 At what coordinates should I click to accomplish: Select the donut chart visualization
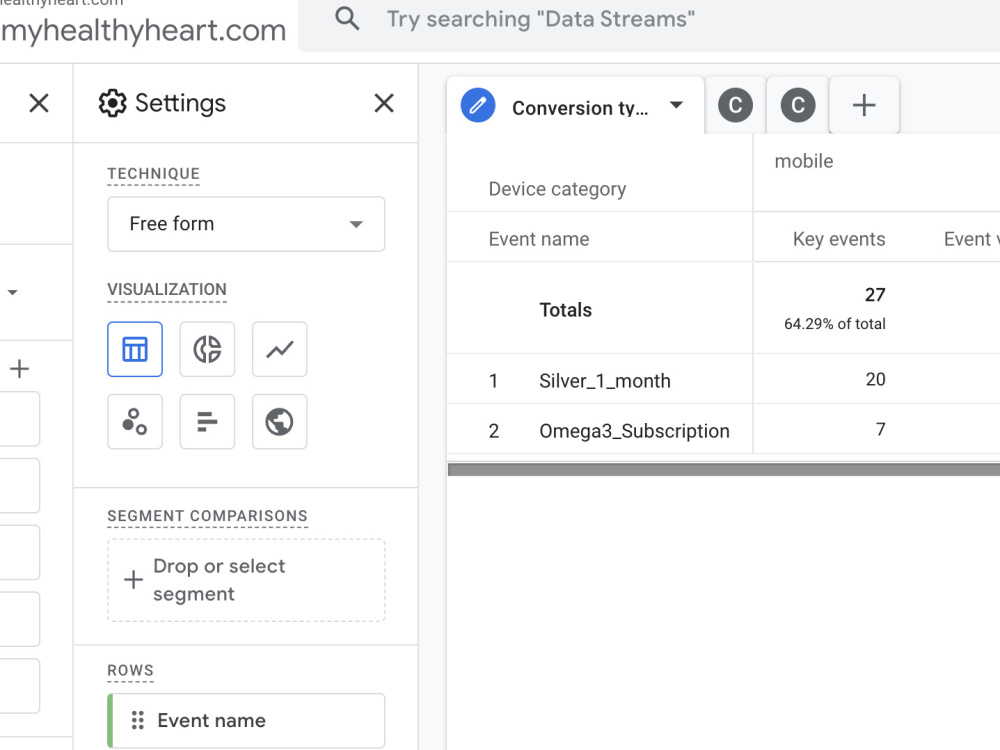click(207, 349)
